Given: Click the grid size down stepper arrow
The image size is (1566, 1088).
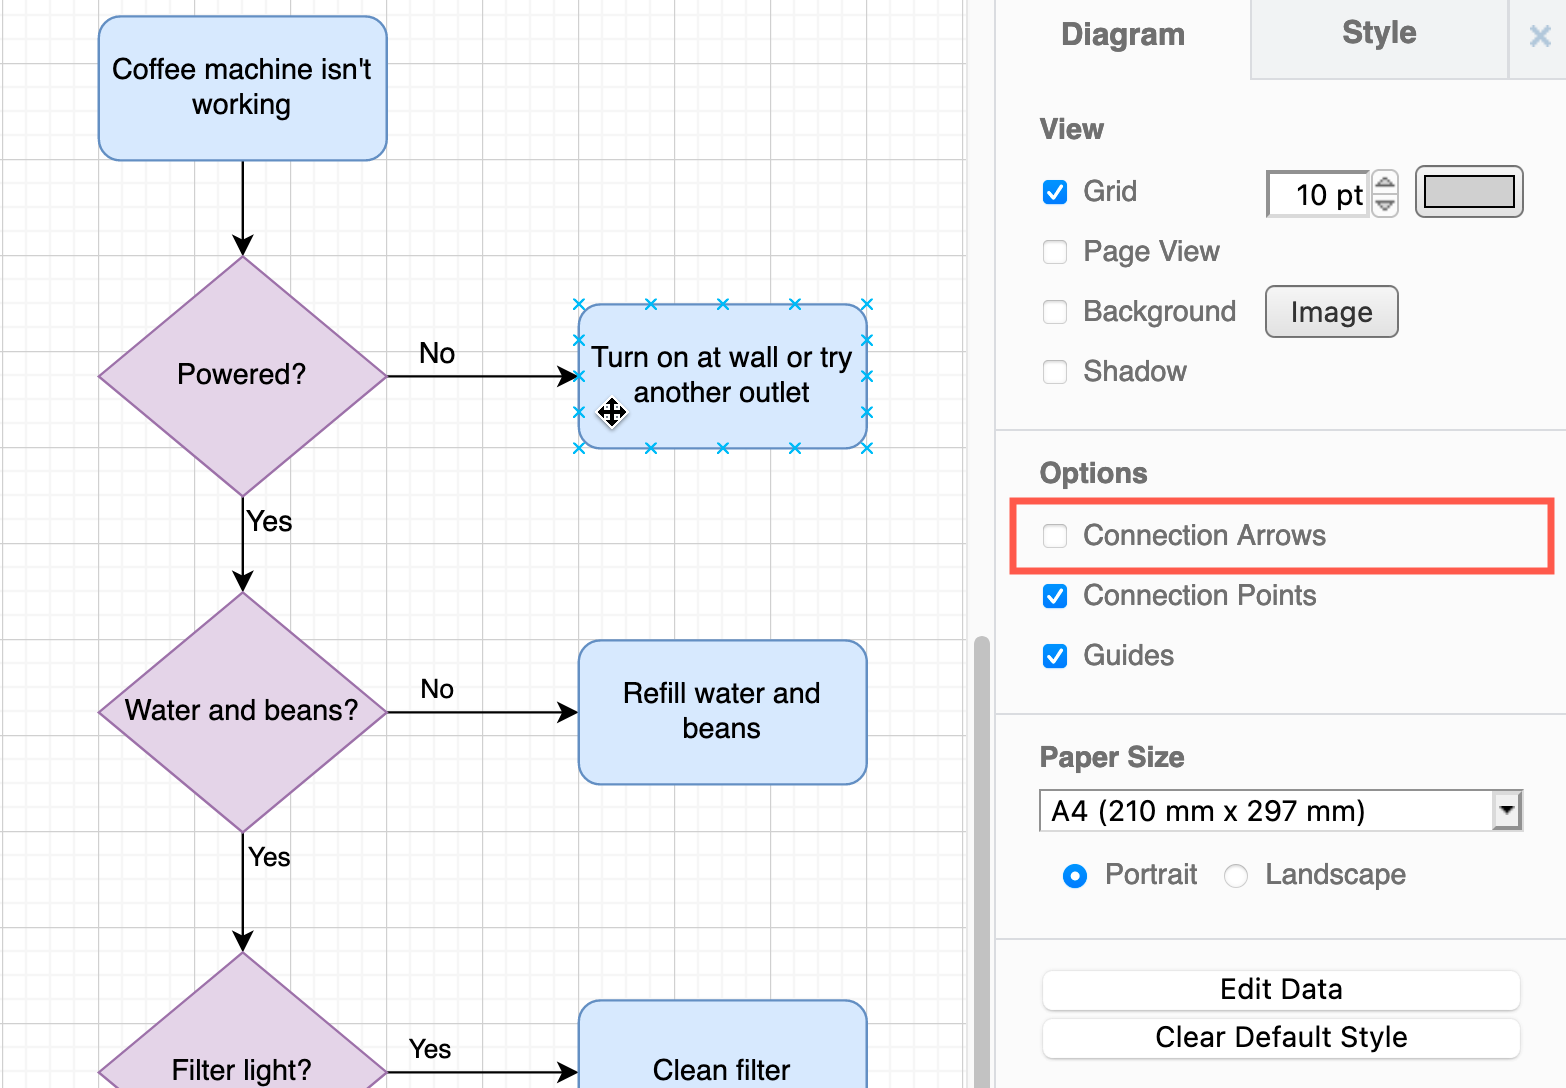Looking at the screenshot, I should click(1385, 203).
